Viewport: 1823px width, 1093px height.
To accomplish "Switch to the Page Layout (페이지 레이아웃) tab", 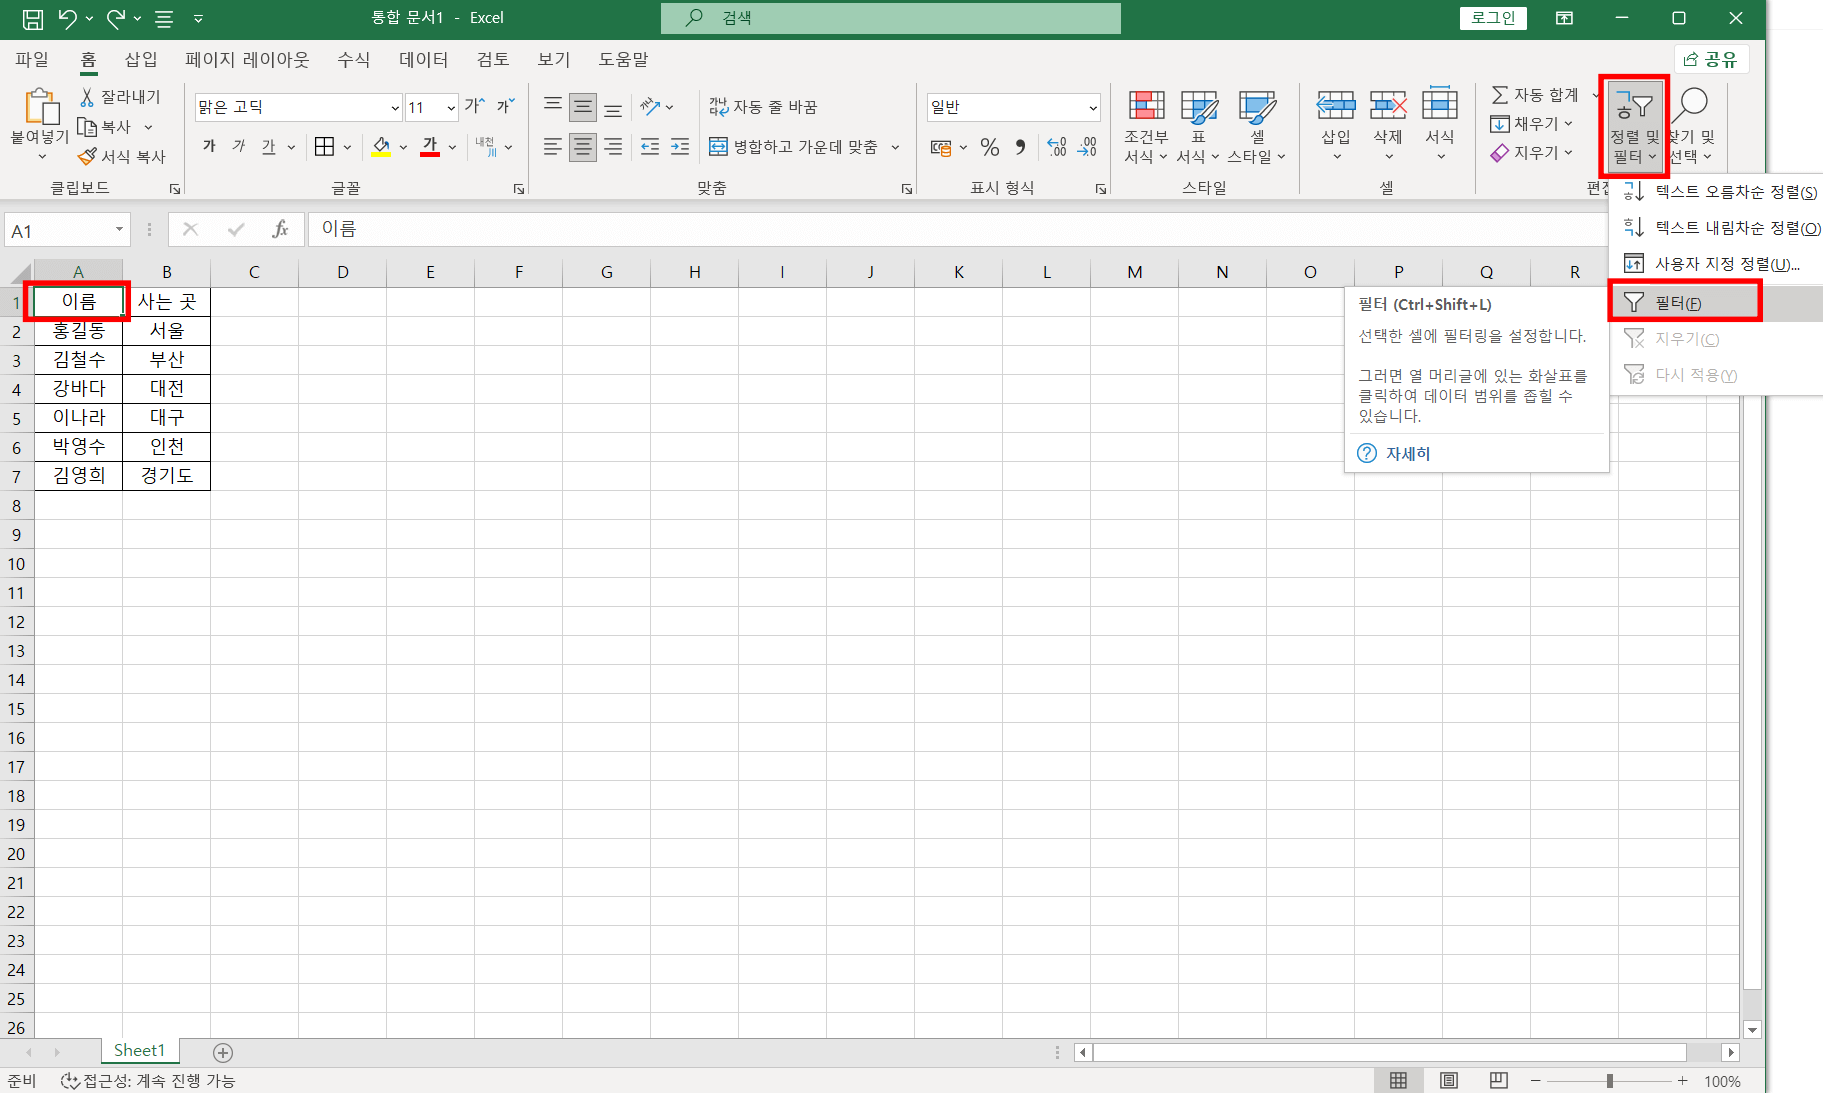I will 247,60.
